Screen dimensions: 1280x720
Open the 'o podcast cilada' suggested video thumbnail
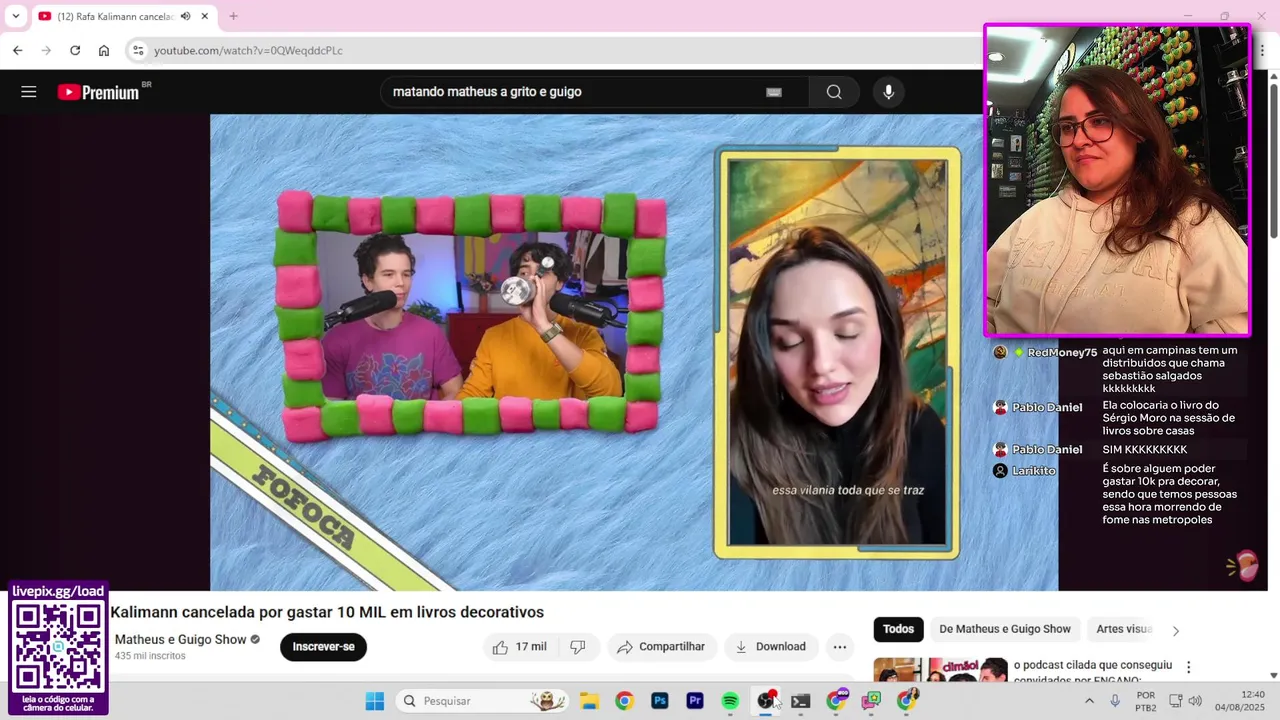coord(940,670)
